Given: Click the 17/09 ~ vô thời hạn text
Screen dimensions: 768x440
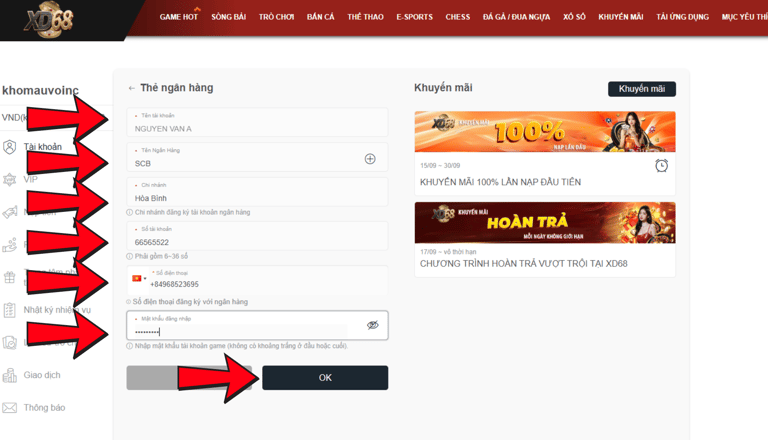Looking at the screenshot, I should pyautogui.click(x=448, y=252).
